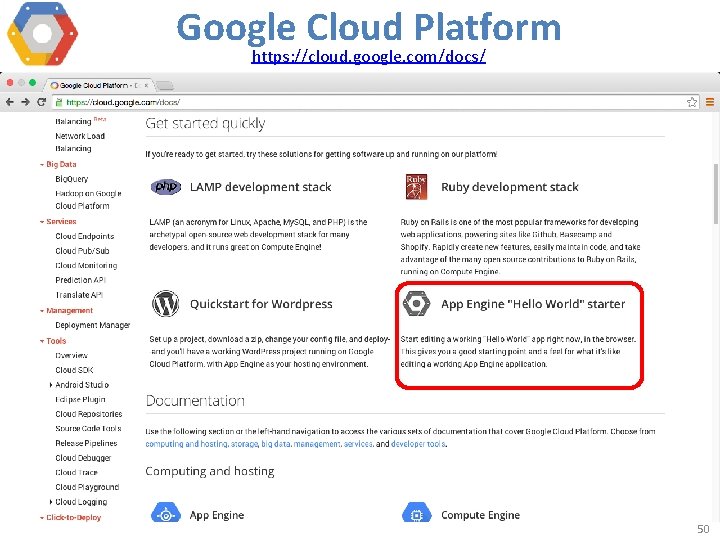Follow the 'developer tools' link
The image size is (720, 540).
pyautogui.click(x=418, y=444)
